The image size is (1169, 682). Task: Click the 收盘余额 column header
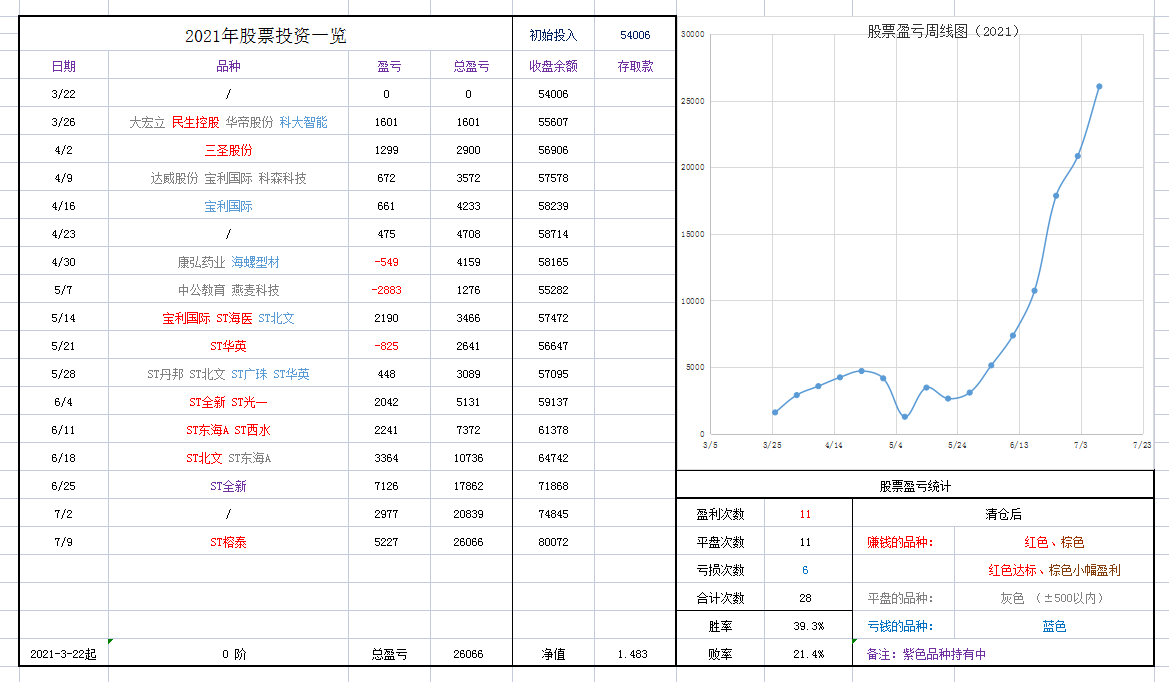(x=553, y=66)
